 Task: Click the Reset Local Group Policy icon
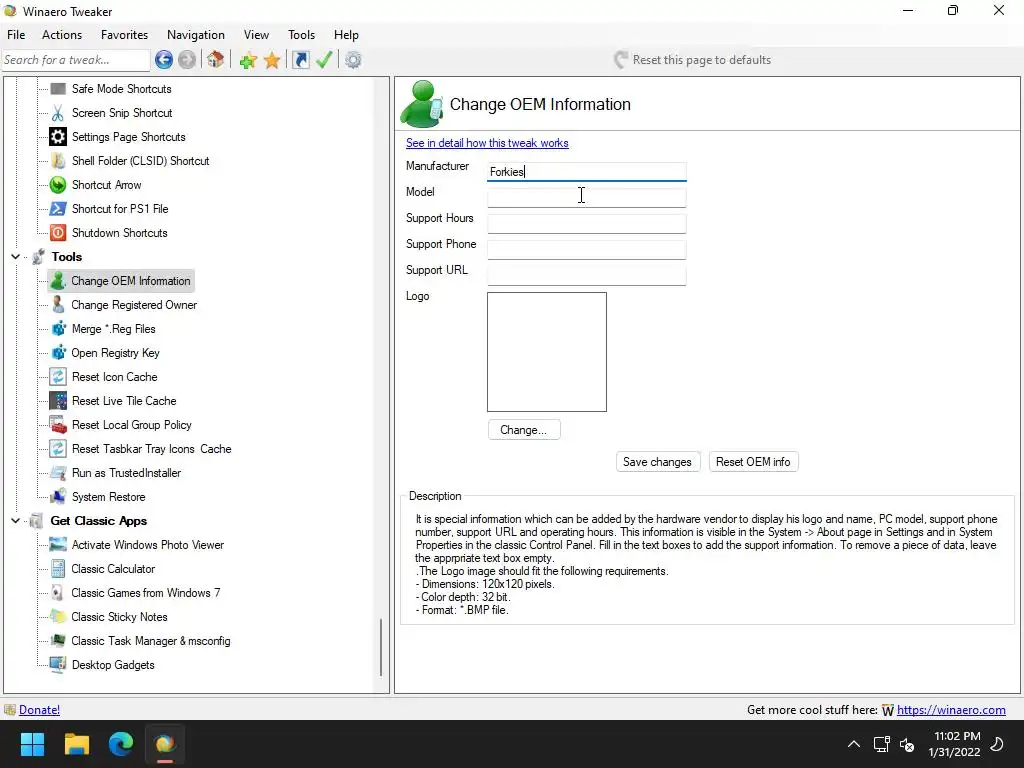pyautogui.click(x=58, y=424)
